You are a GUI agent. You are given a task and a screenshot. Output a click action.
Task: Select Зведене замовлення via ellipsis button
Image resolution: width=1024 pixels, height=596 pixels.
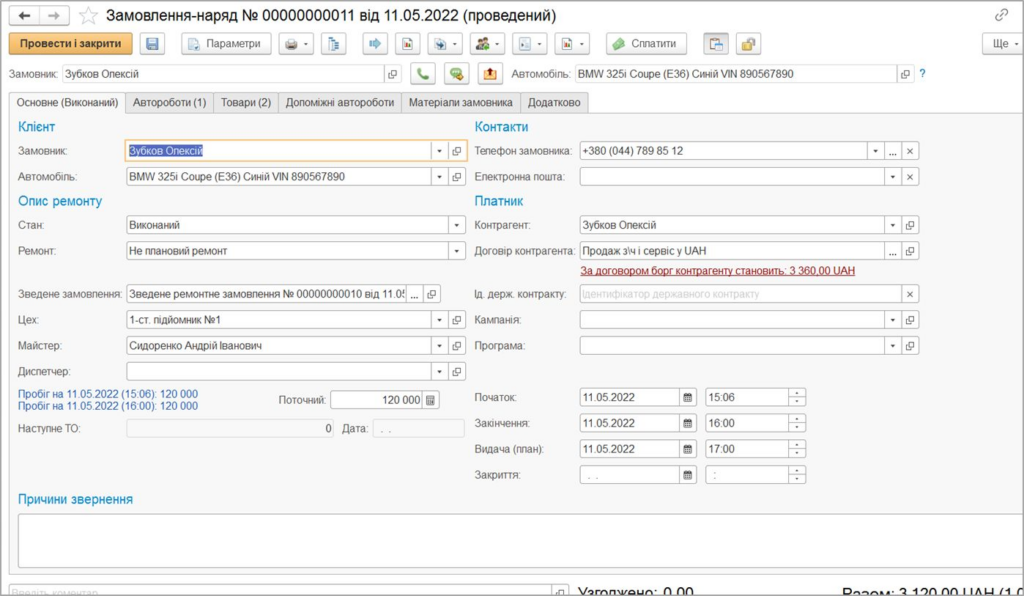(x=414, y=294)
